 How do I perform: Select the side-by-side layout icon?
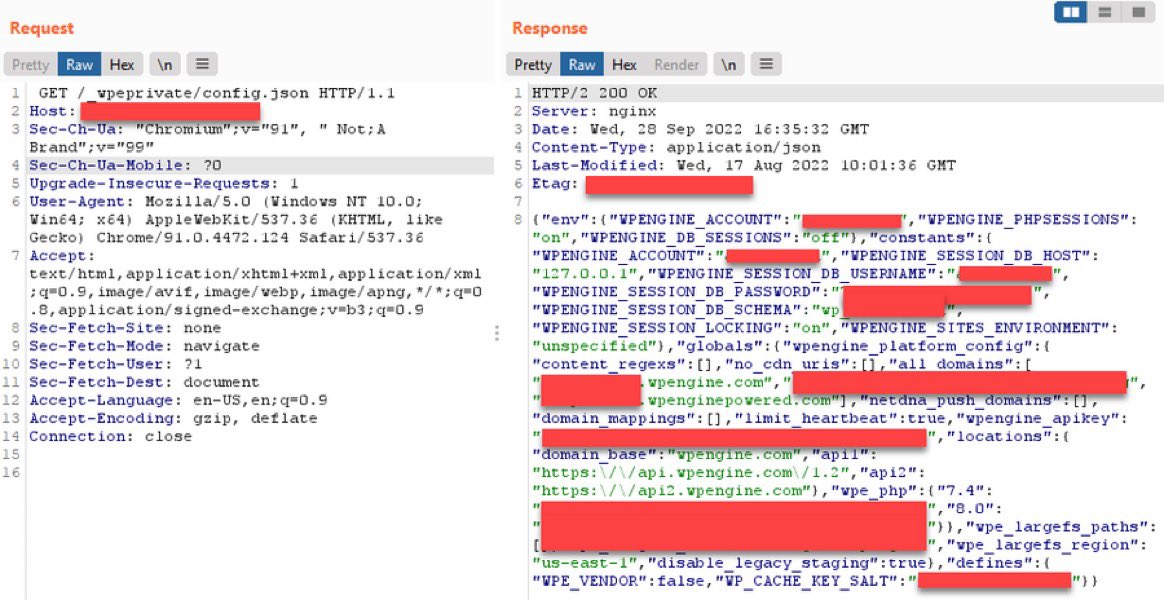click(x=1070, y=12)
